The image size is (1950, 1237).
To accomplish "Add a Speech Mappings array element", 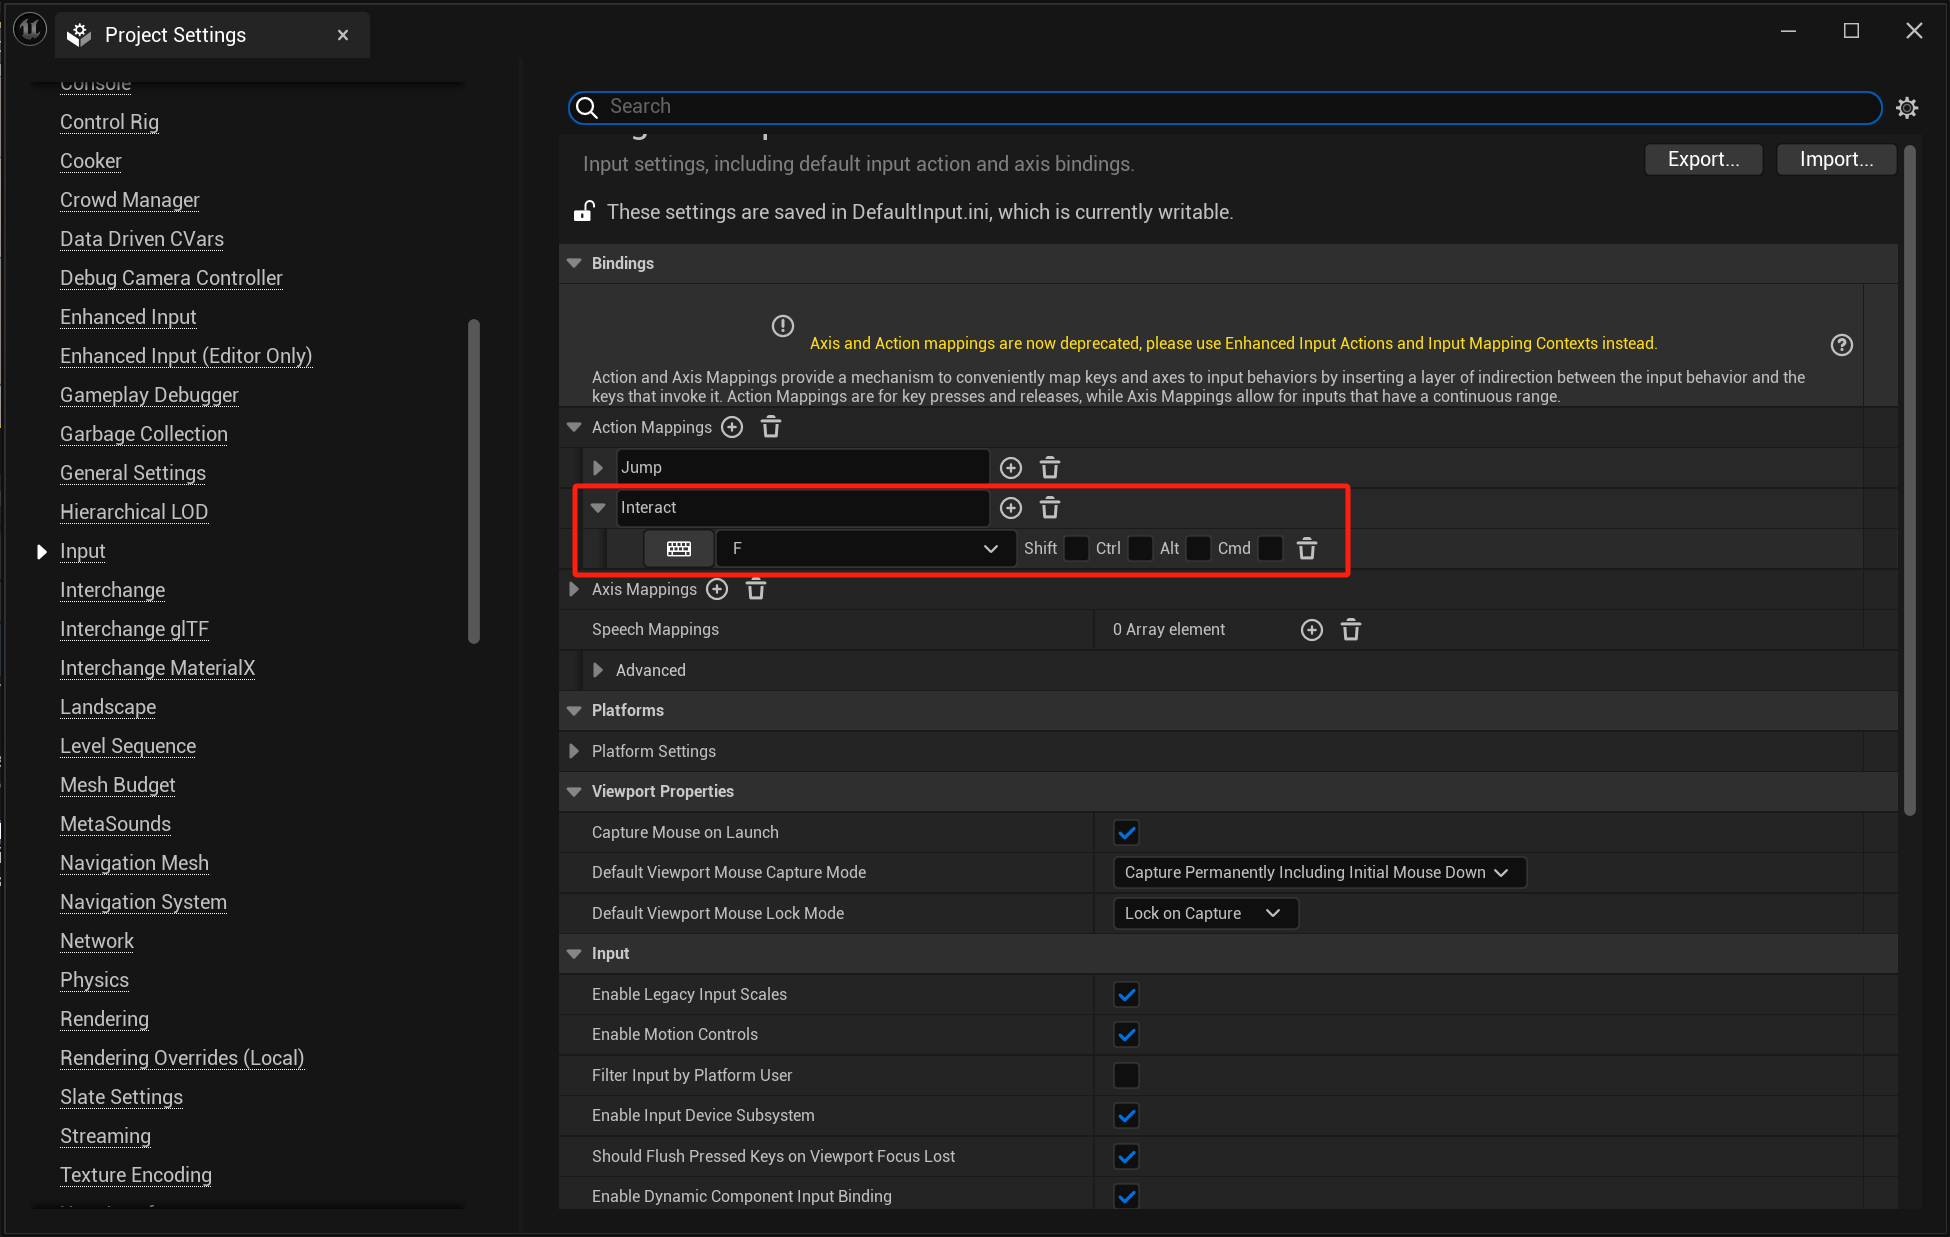I will [1312, 630].
